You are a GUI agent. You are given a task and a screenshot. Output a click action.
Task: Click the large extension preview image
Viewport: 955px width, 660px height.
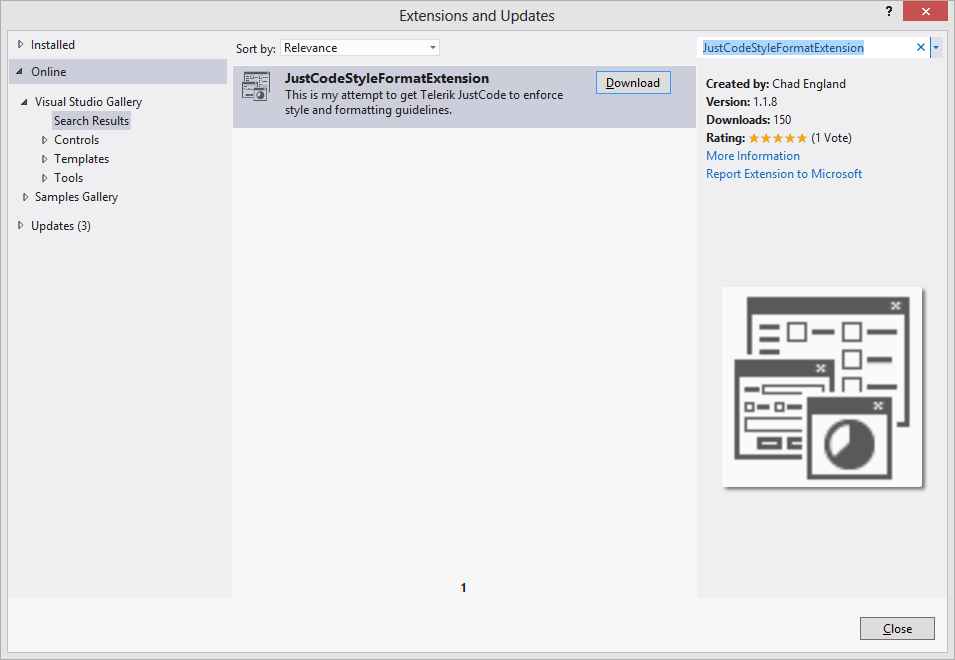[822, 387]
